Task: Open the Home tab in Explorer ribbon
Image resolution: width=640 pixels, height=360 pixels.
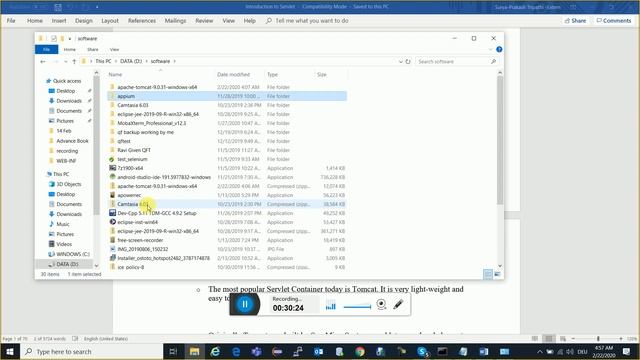Action: click(70, 49)
